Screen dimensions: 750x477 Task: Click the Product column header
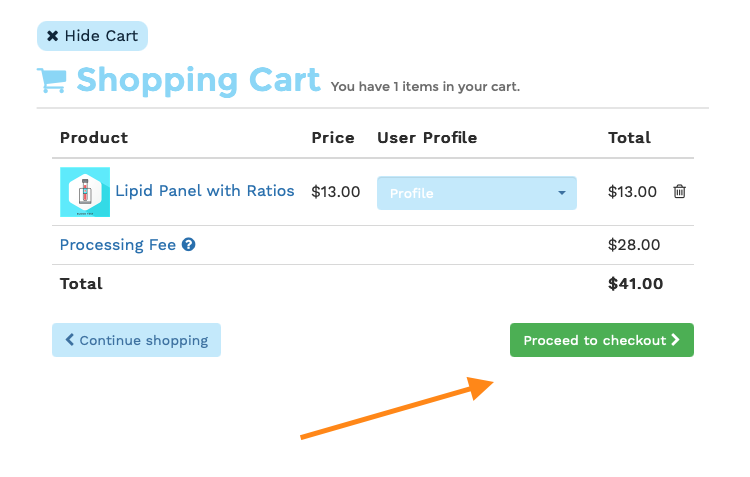pos(94,138)
